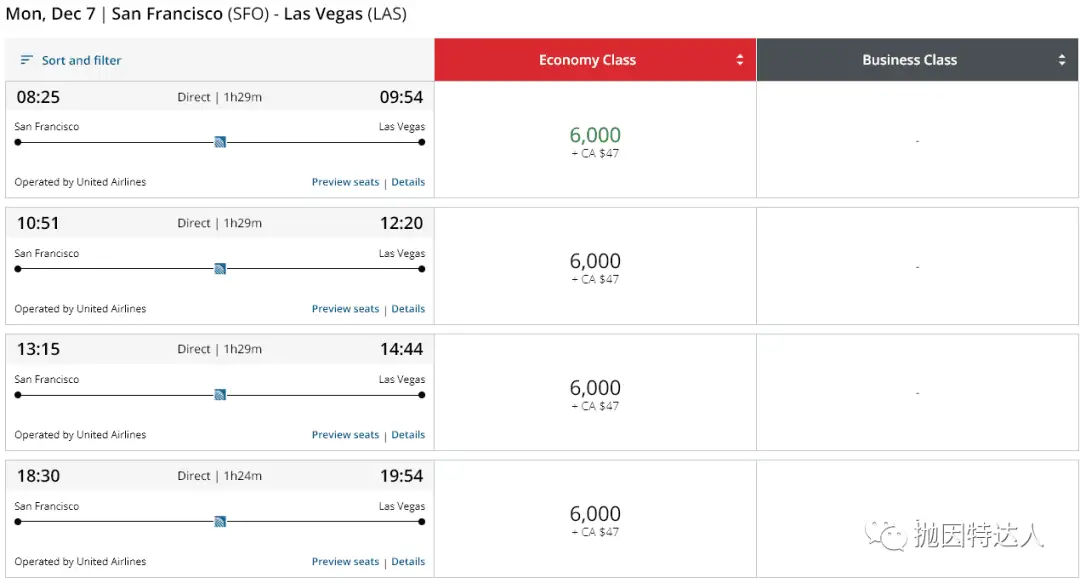Preview seats for the 18:30 flight

(x=345, y=562)
